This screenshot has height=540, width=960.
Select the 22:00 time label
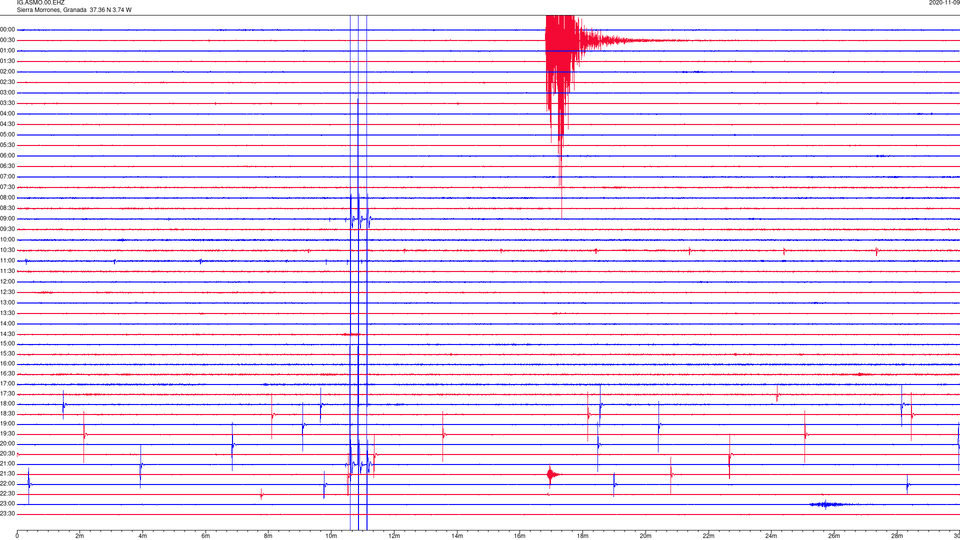coord(7,483)
